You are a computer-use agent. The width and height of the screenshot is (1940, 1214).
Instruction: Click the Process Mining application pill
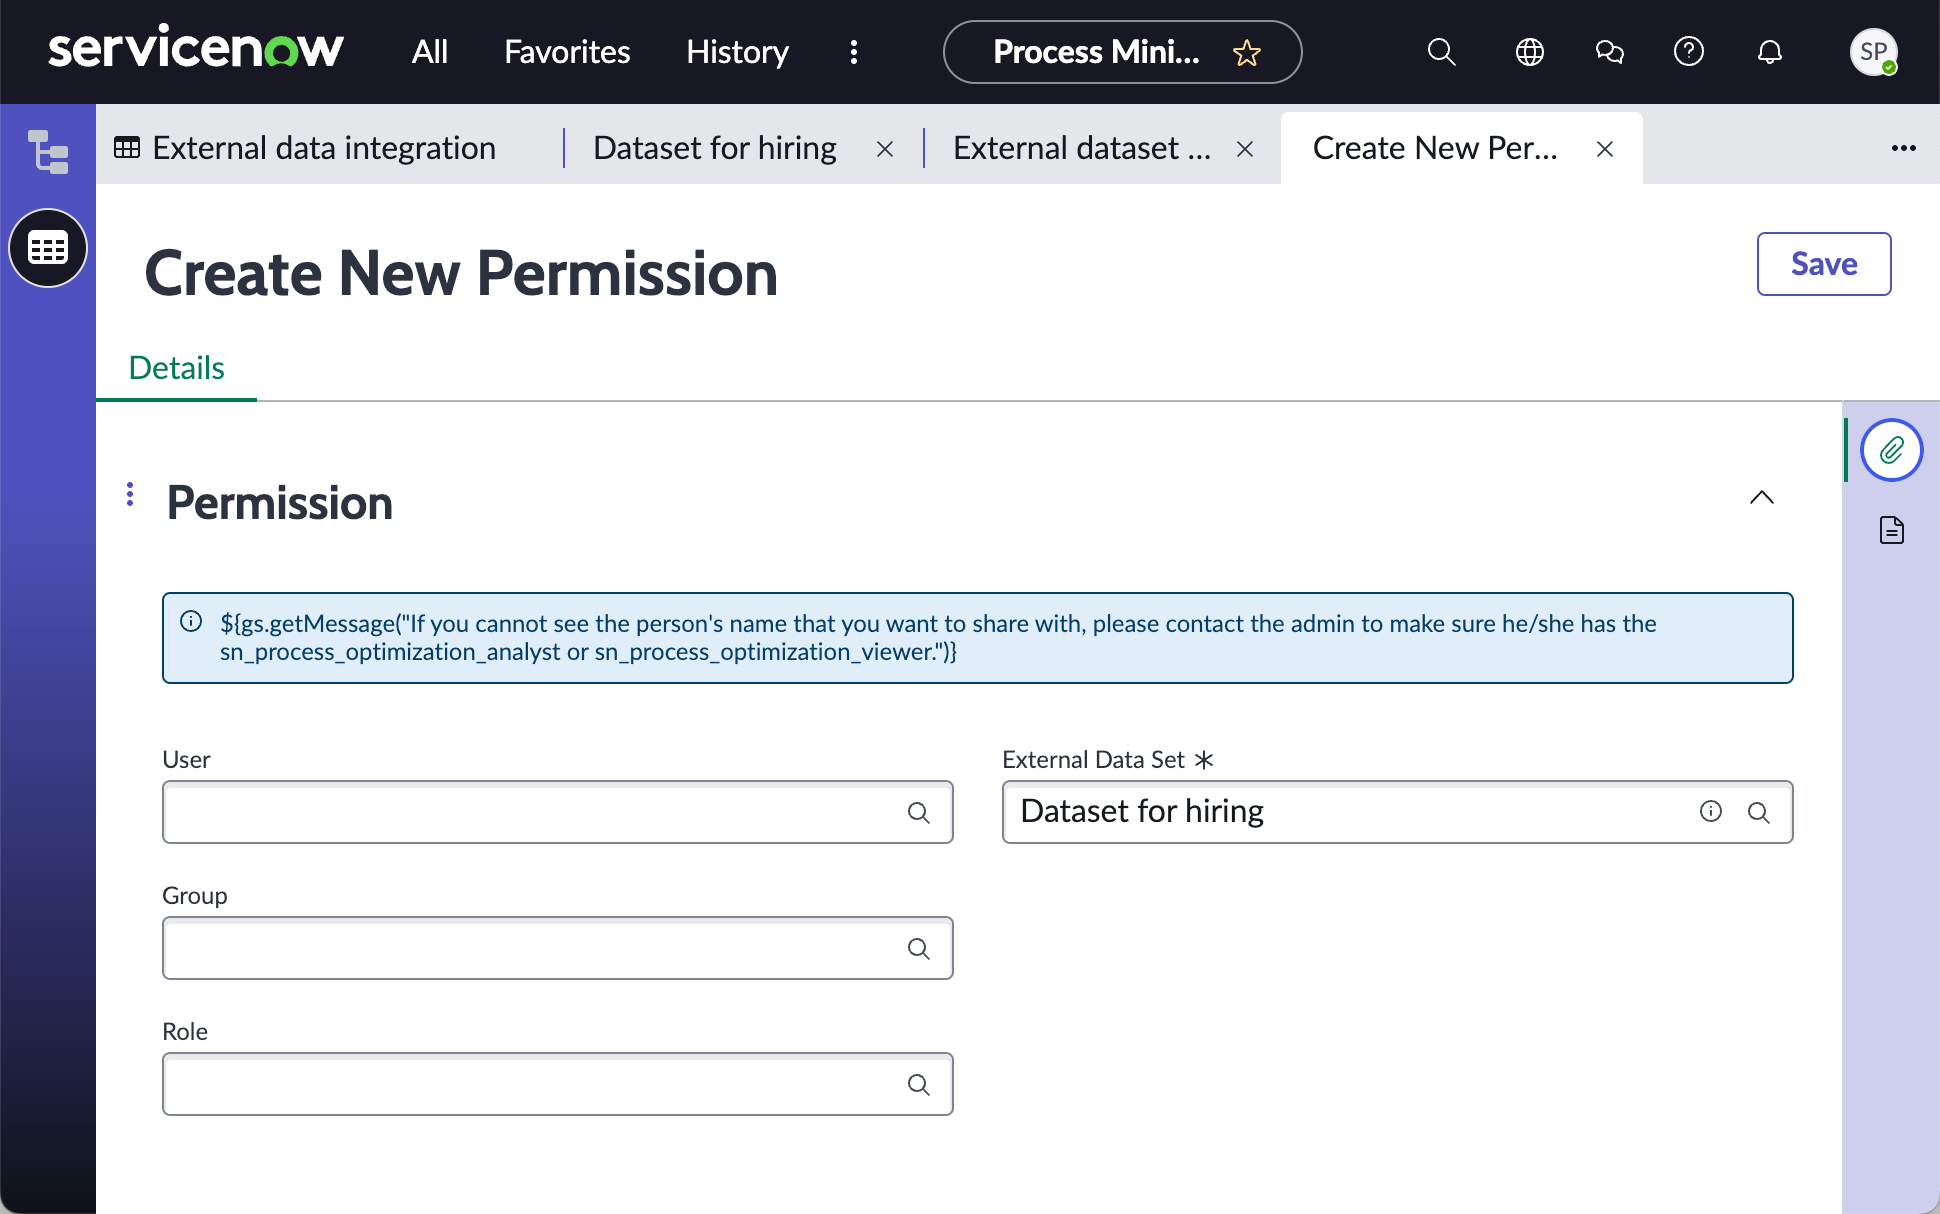[1122, 52]
